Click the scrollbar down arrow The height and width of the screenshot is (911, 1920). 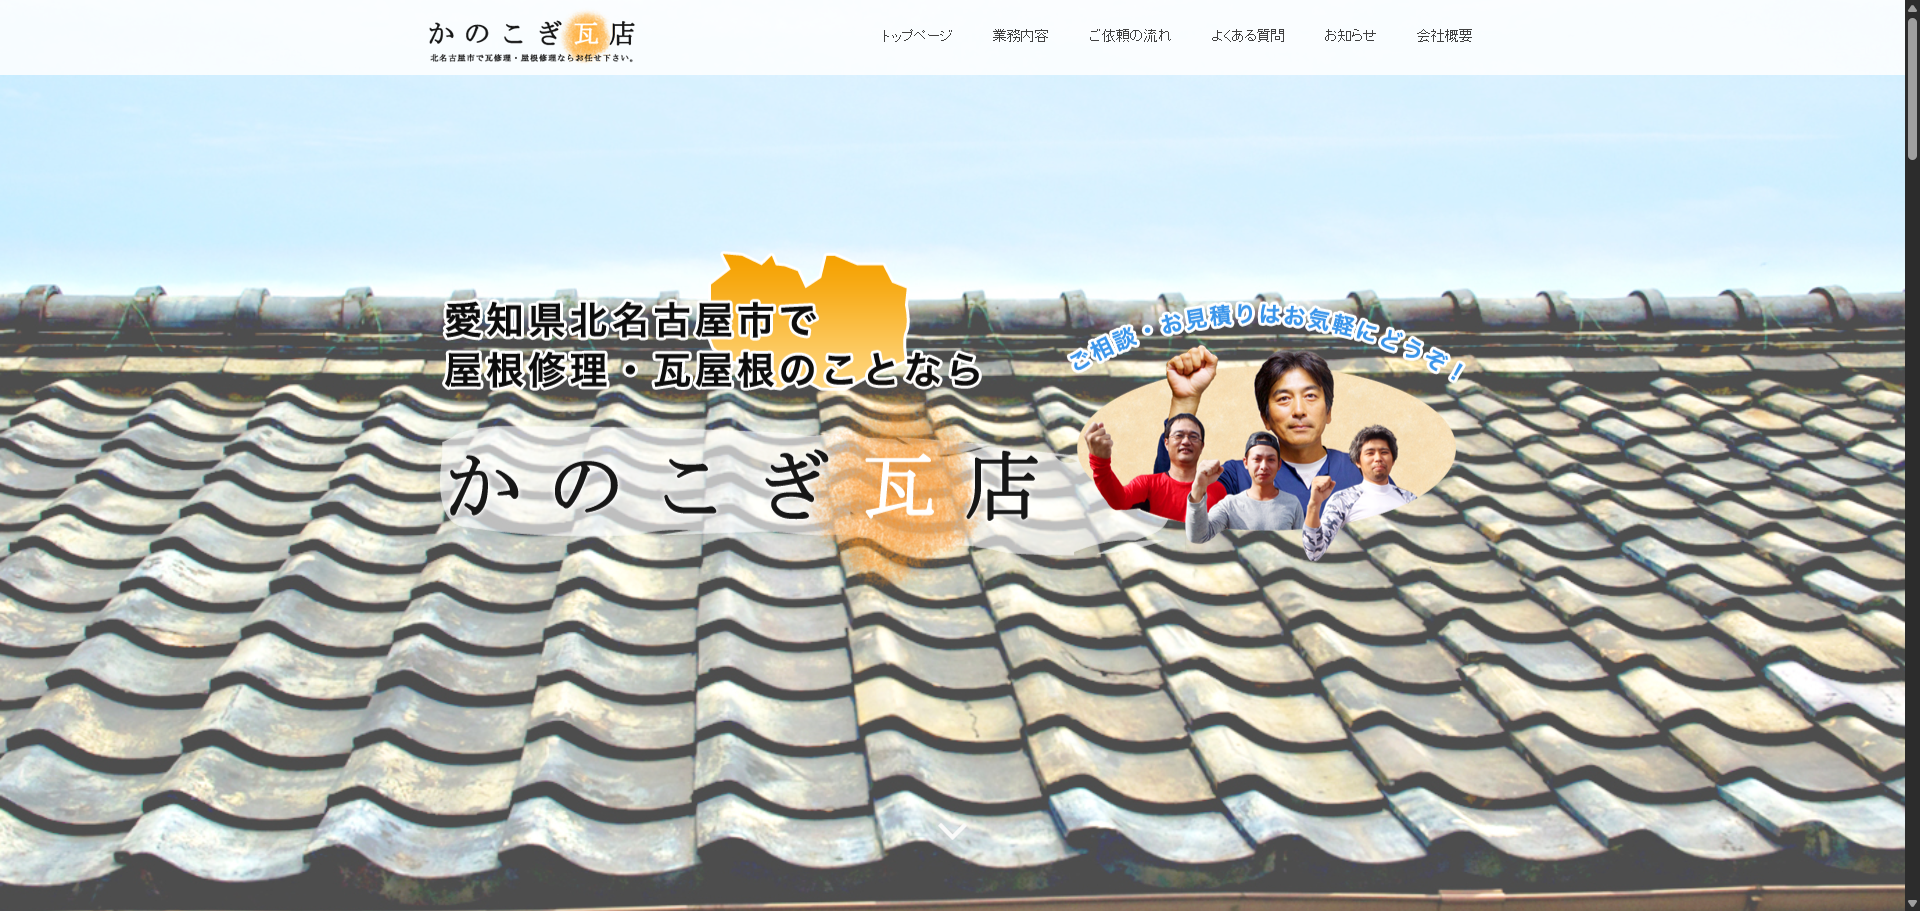point(1912,903)
